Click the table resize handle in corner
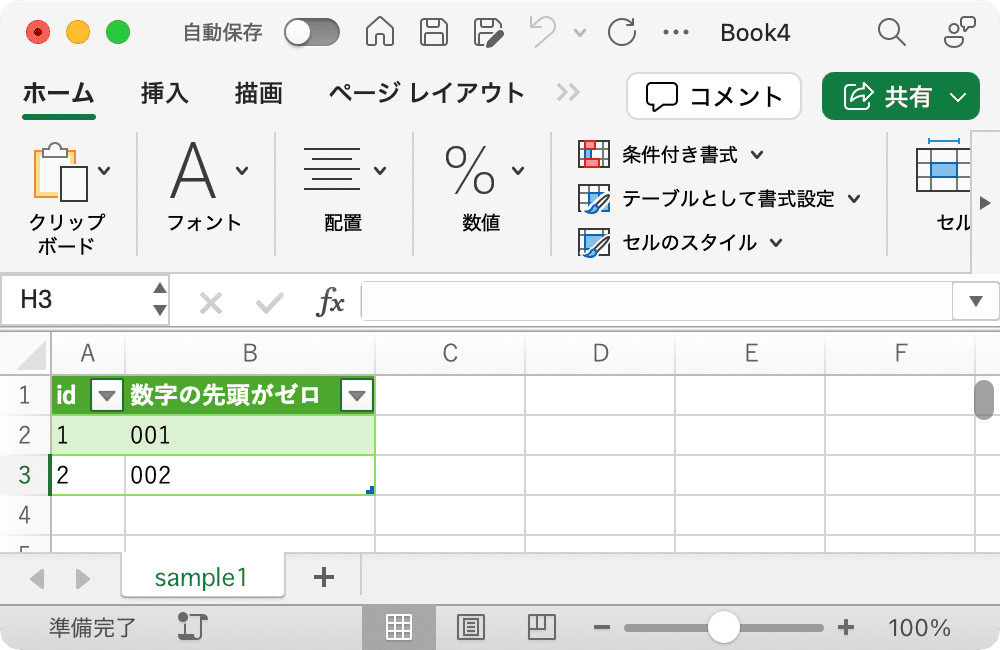 coord(370,490)
